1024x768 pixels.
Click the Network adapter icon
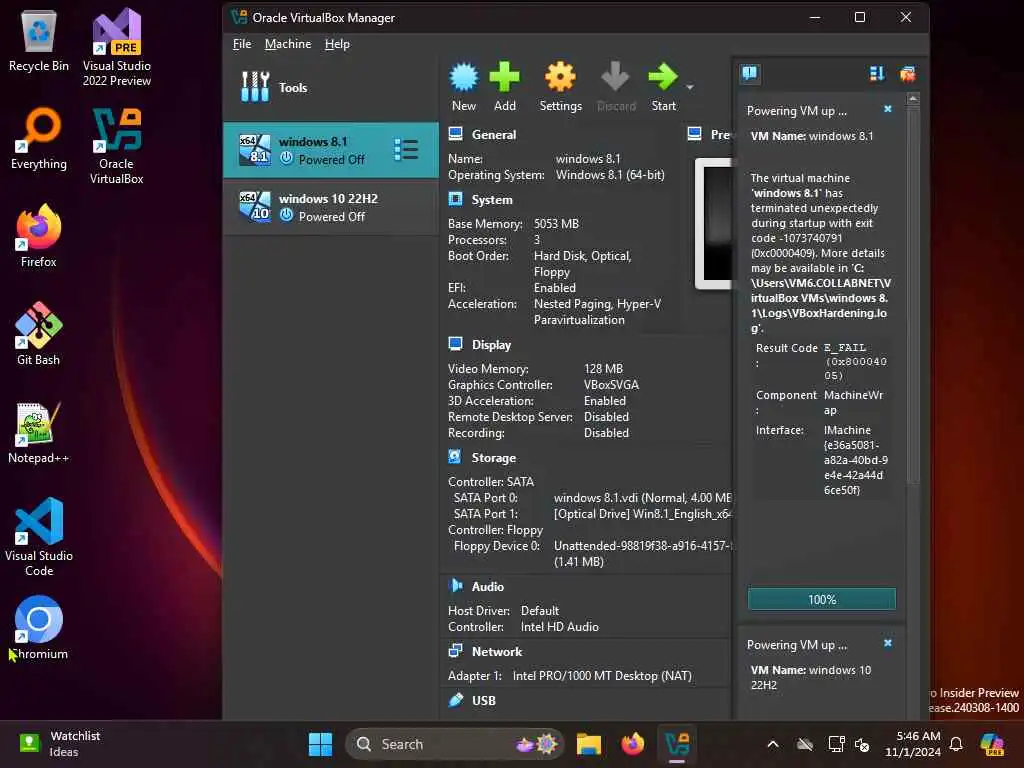pos(455,650)
